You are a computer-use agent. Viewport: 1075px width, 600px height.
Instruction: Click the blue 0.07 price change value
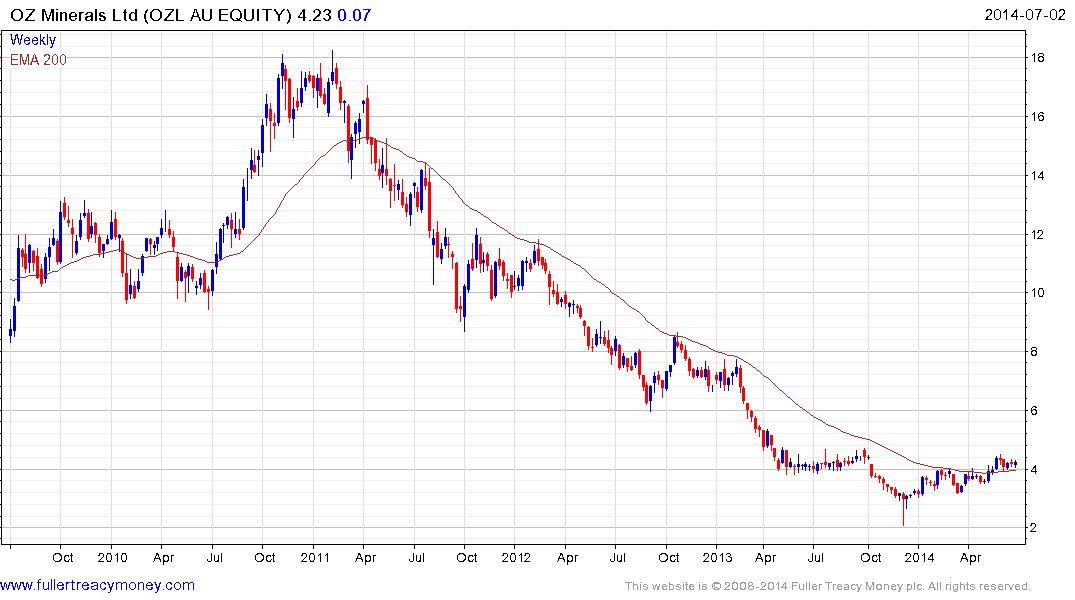pos(354,15)
